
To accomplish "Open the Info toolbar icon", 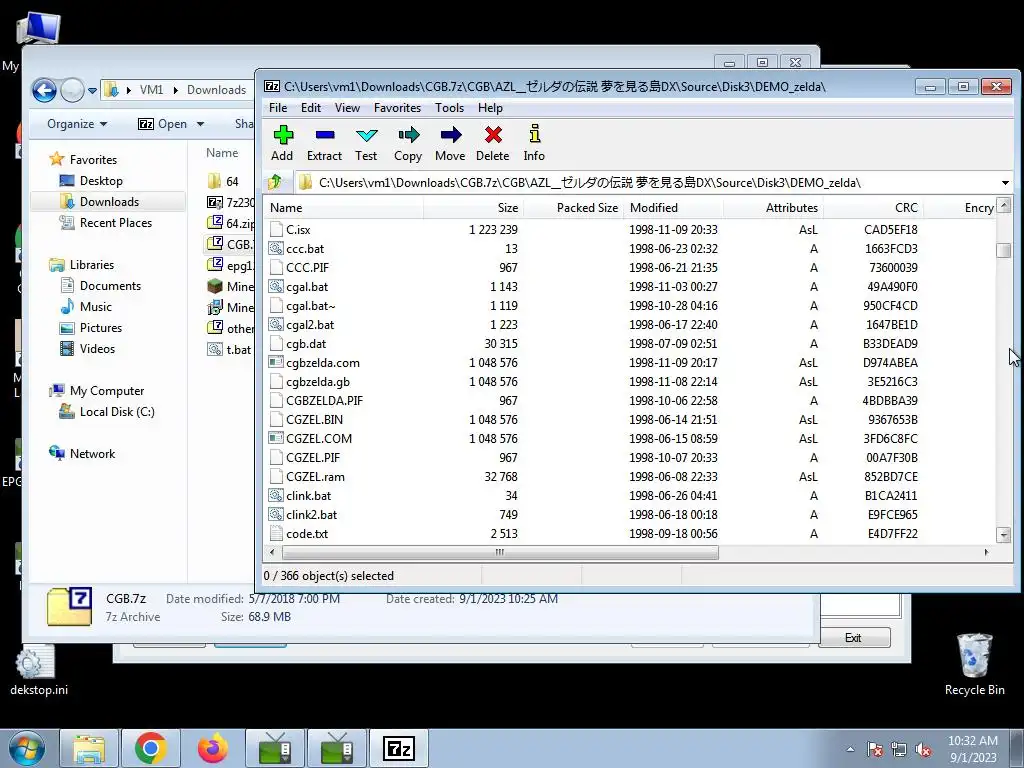I will pos(534,134).
